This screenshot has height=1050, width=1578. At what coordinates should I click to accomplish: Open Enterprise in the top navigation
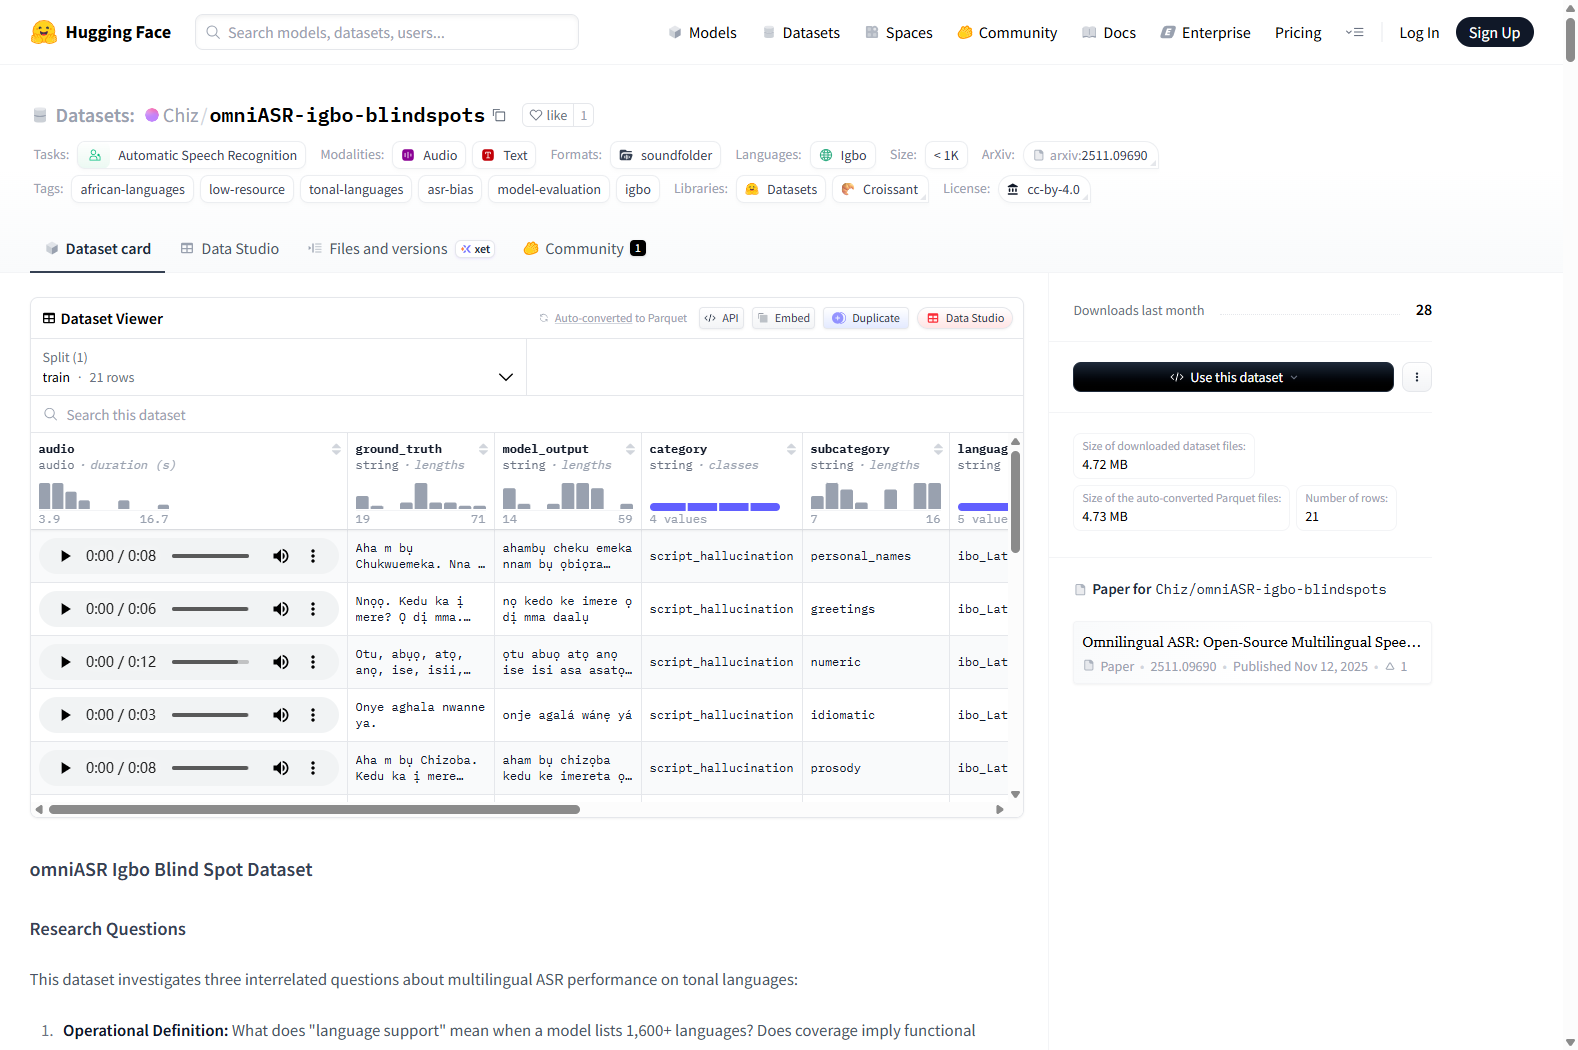(x=1206, y=32)
